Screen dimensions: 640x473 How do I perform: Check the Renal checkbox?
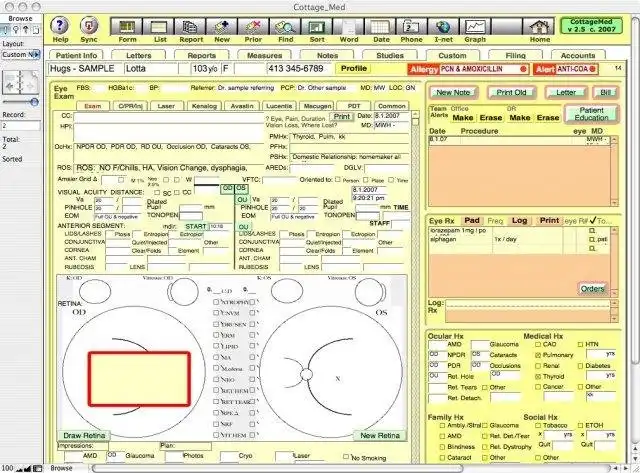538,366
